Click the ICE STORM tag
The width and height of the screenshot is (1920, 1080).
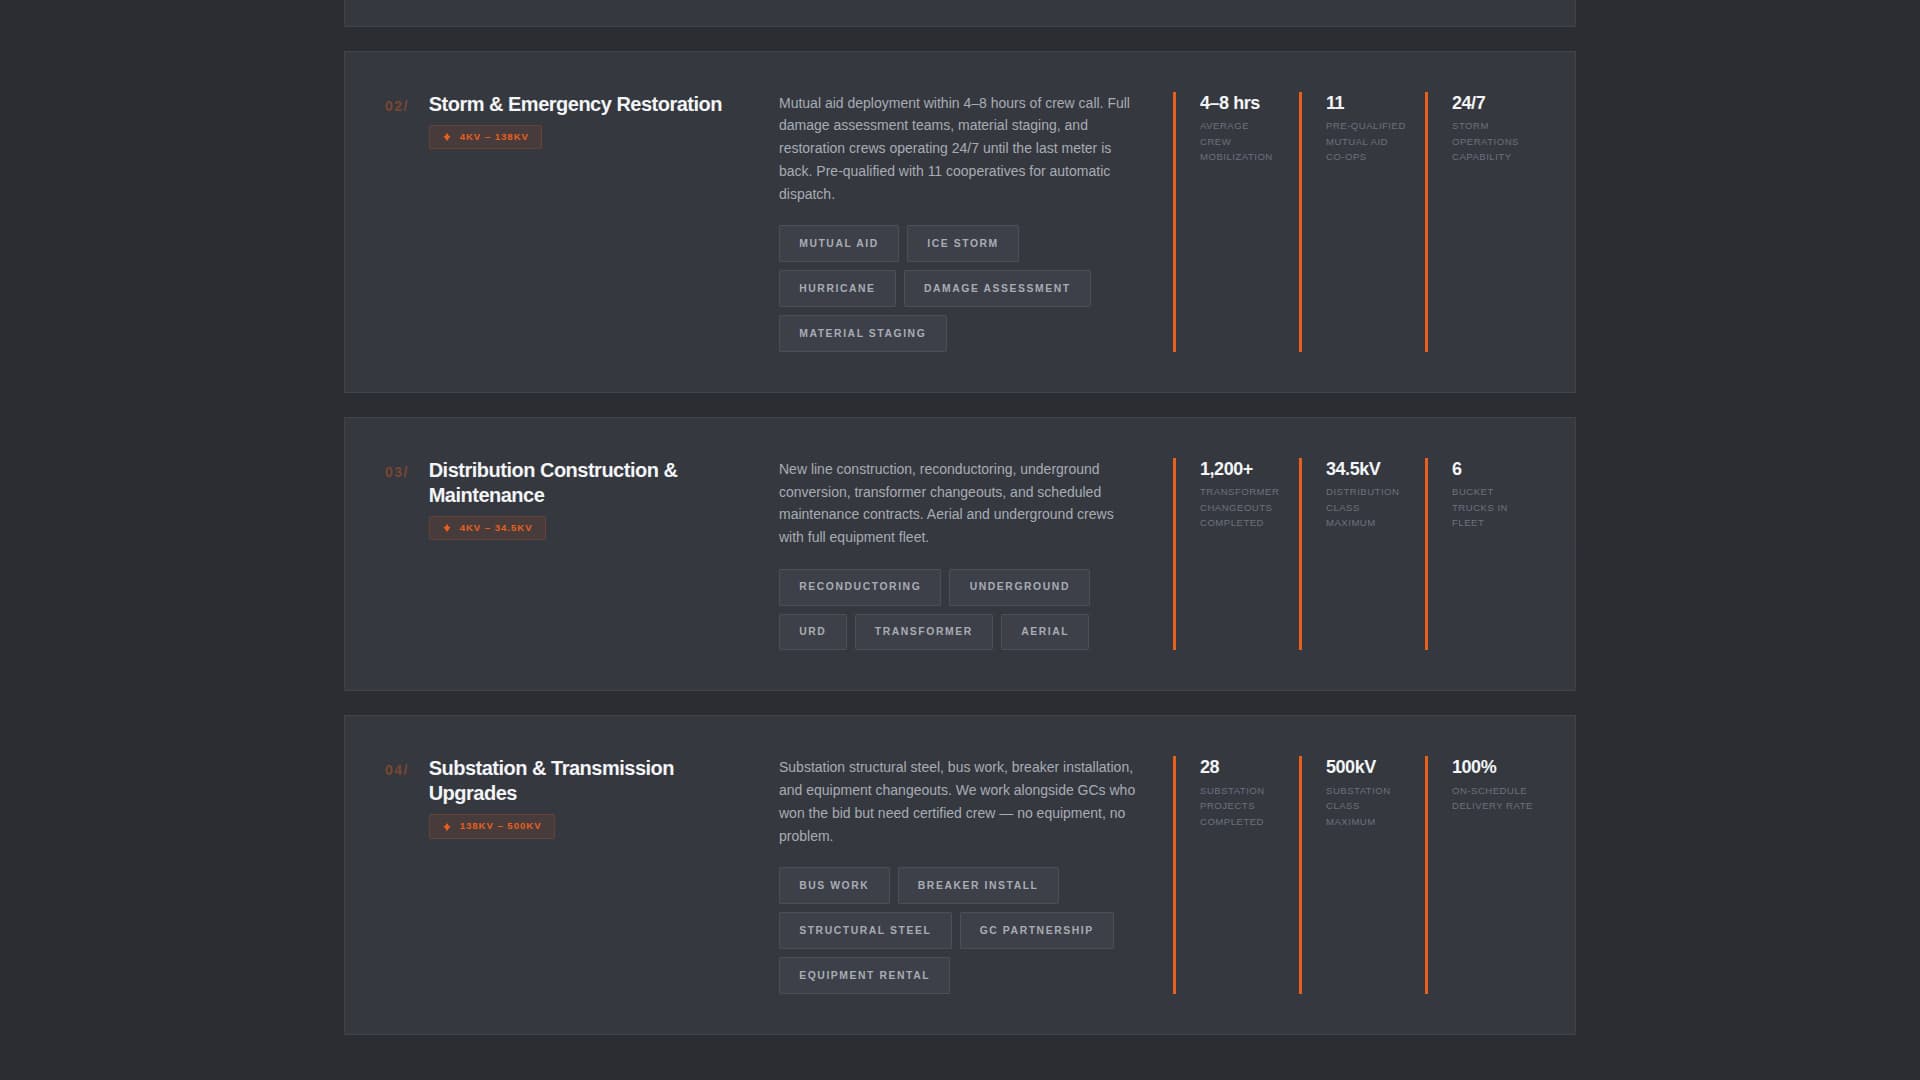[x=962, y=243]
